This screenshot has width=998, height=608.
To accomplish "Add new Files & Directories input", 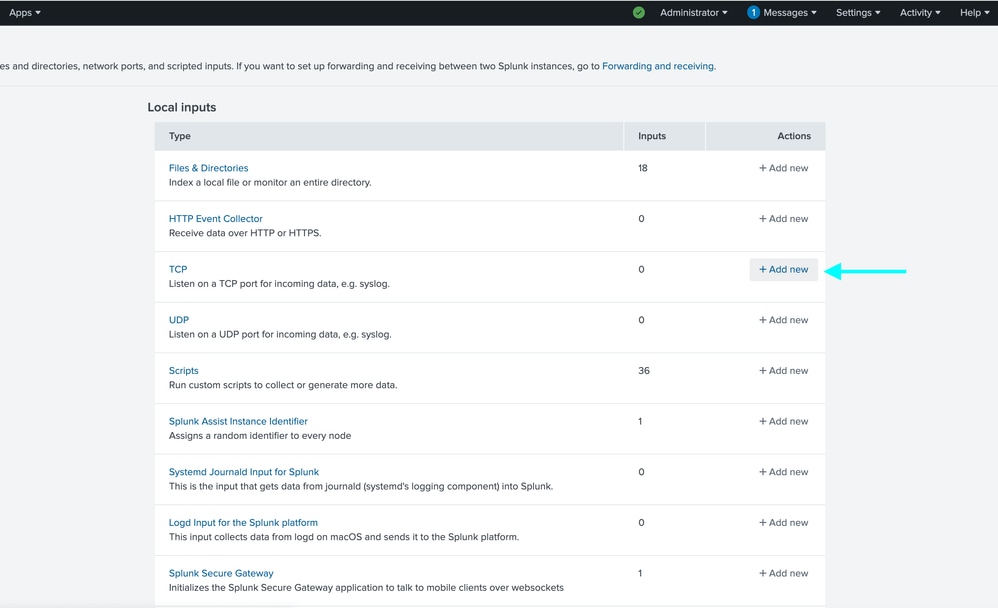I will click(x=784, y=168).
